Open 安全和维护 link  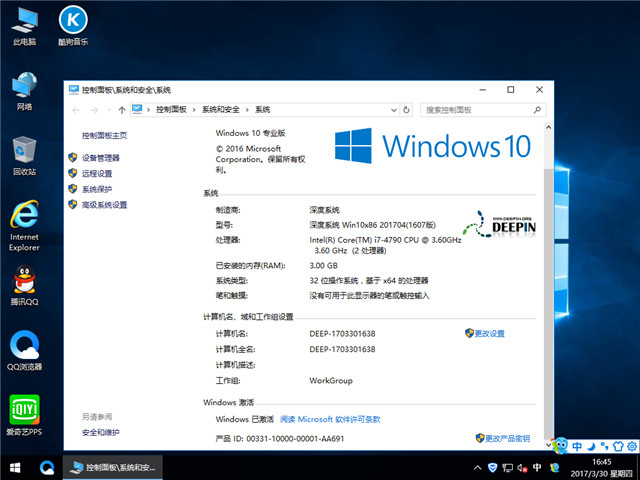(x=100, y=433)
